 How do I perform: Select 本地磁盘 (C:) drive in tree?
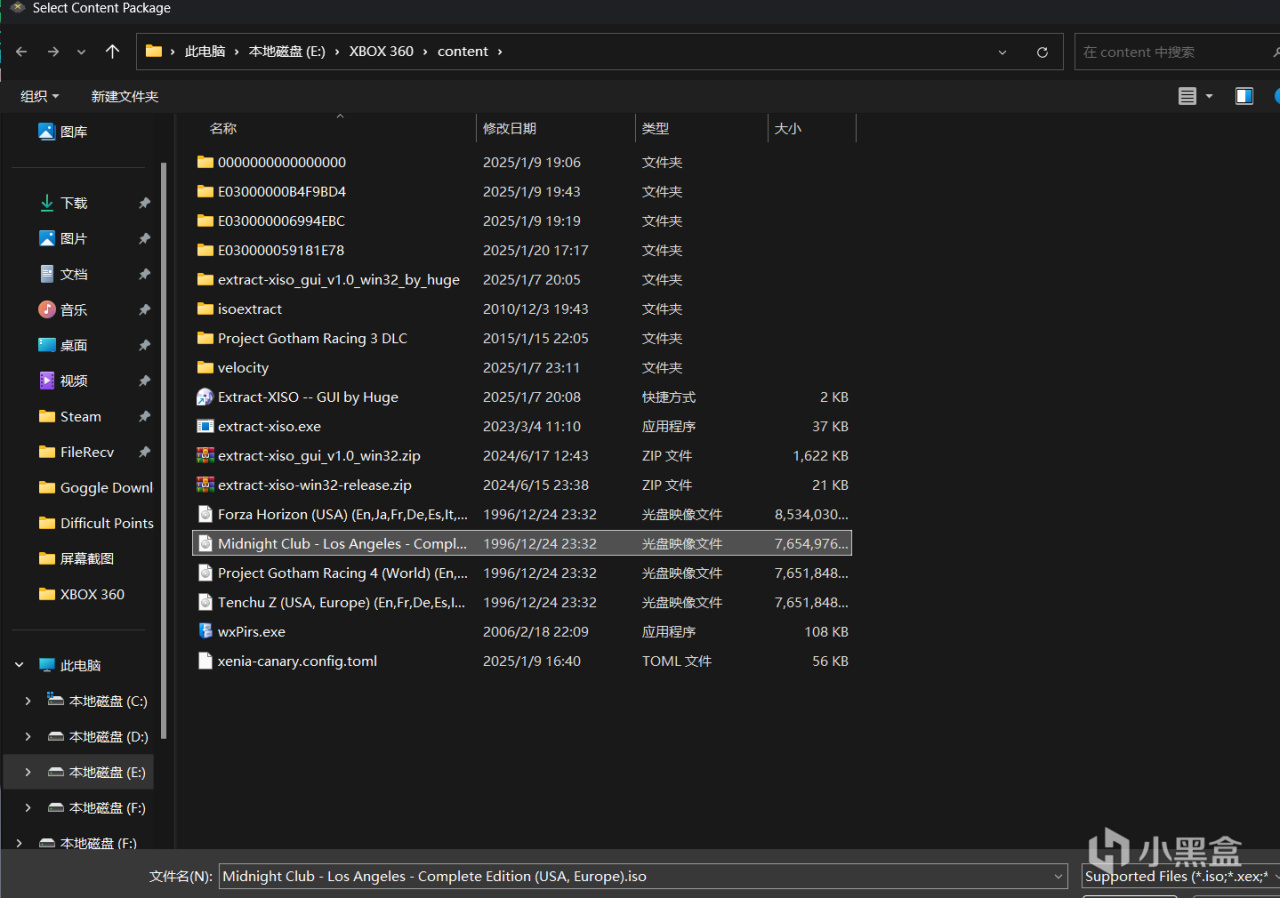(97, 701)
